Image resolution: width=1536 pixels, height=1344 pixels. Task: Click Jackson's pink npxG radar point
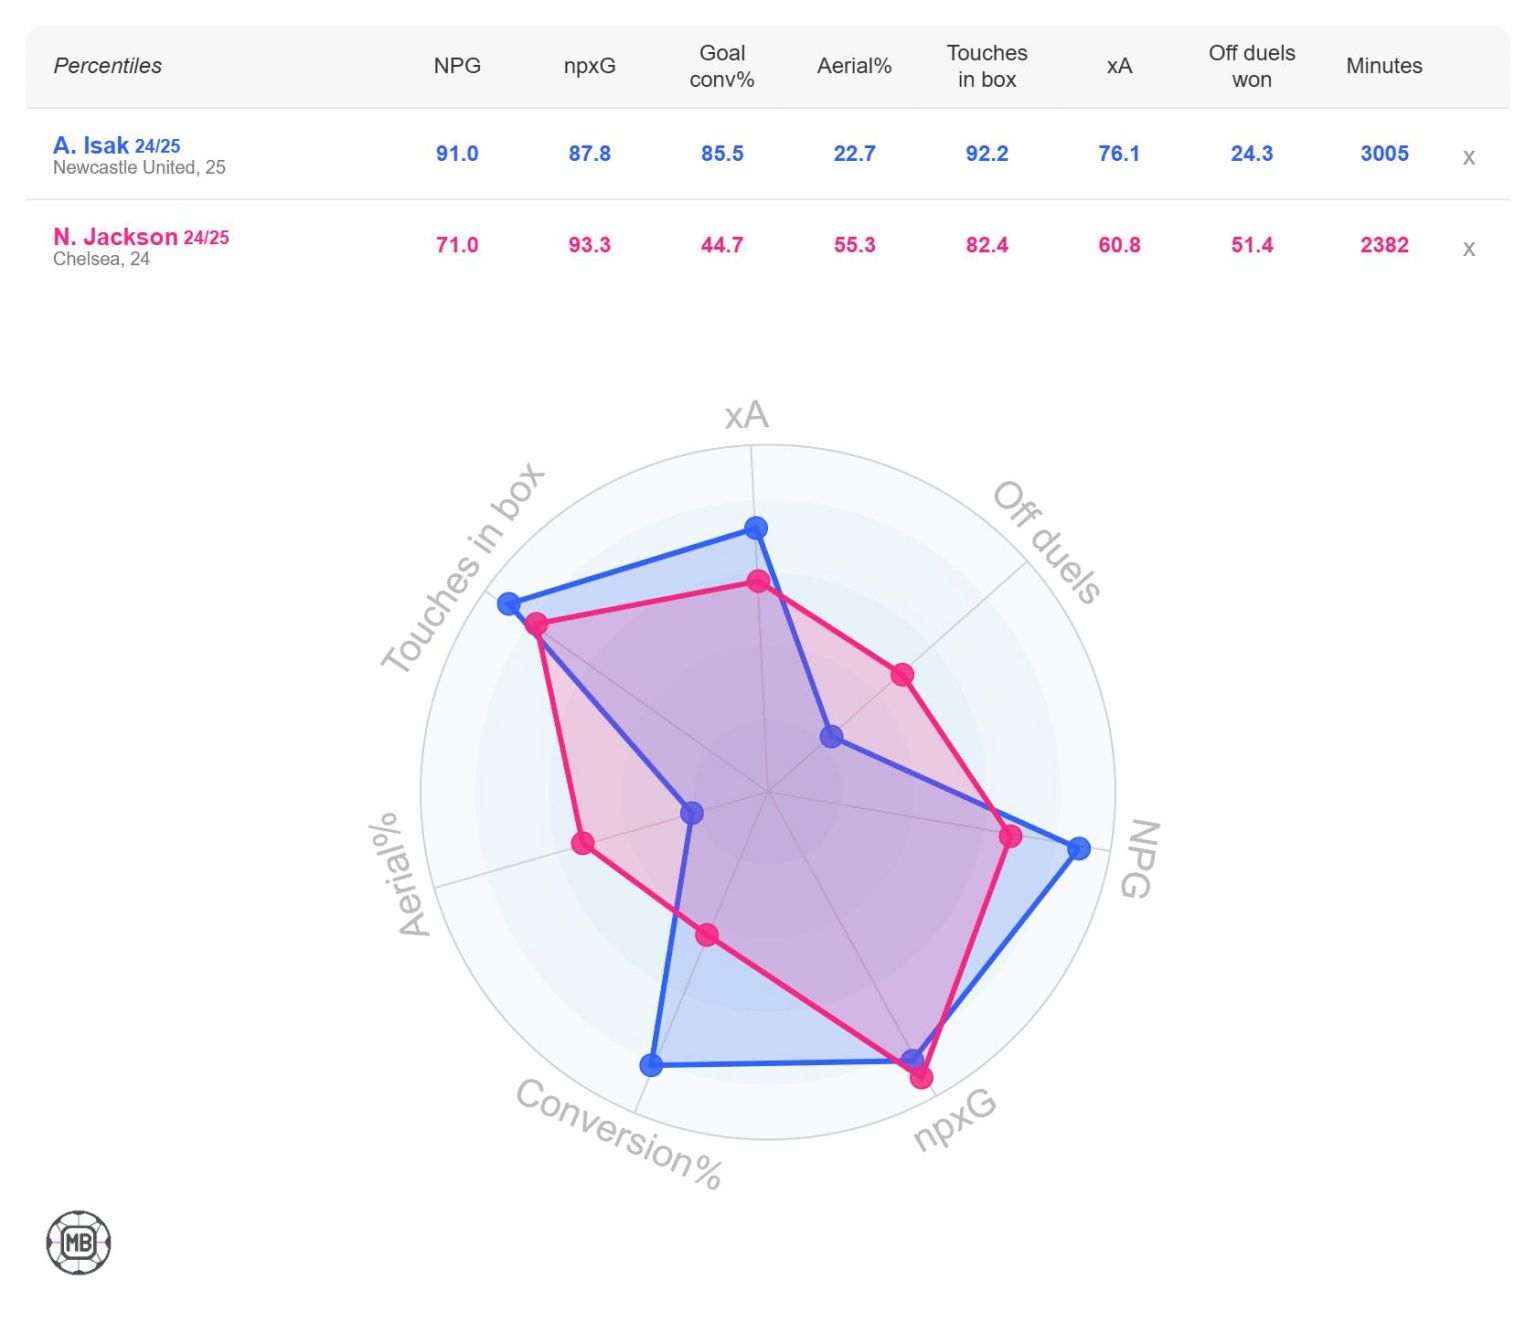921,1077
